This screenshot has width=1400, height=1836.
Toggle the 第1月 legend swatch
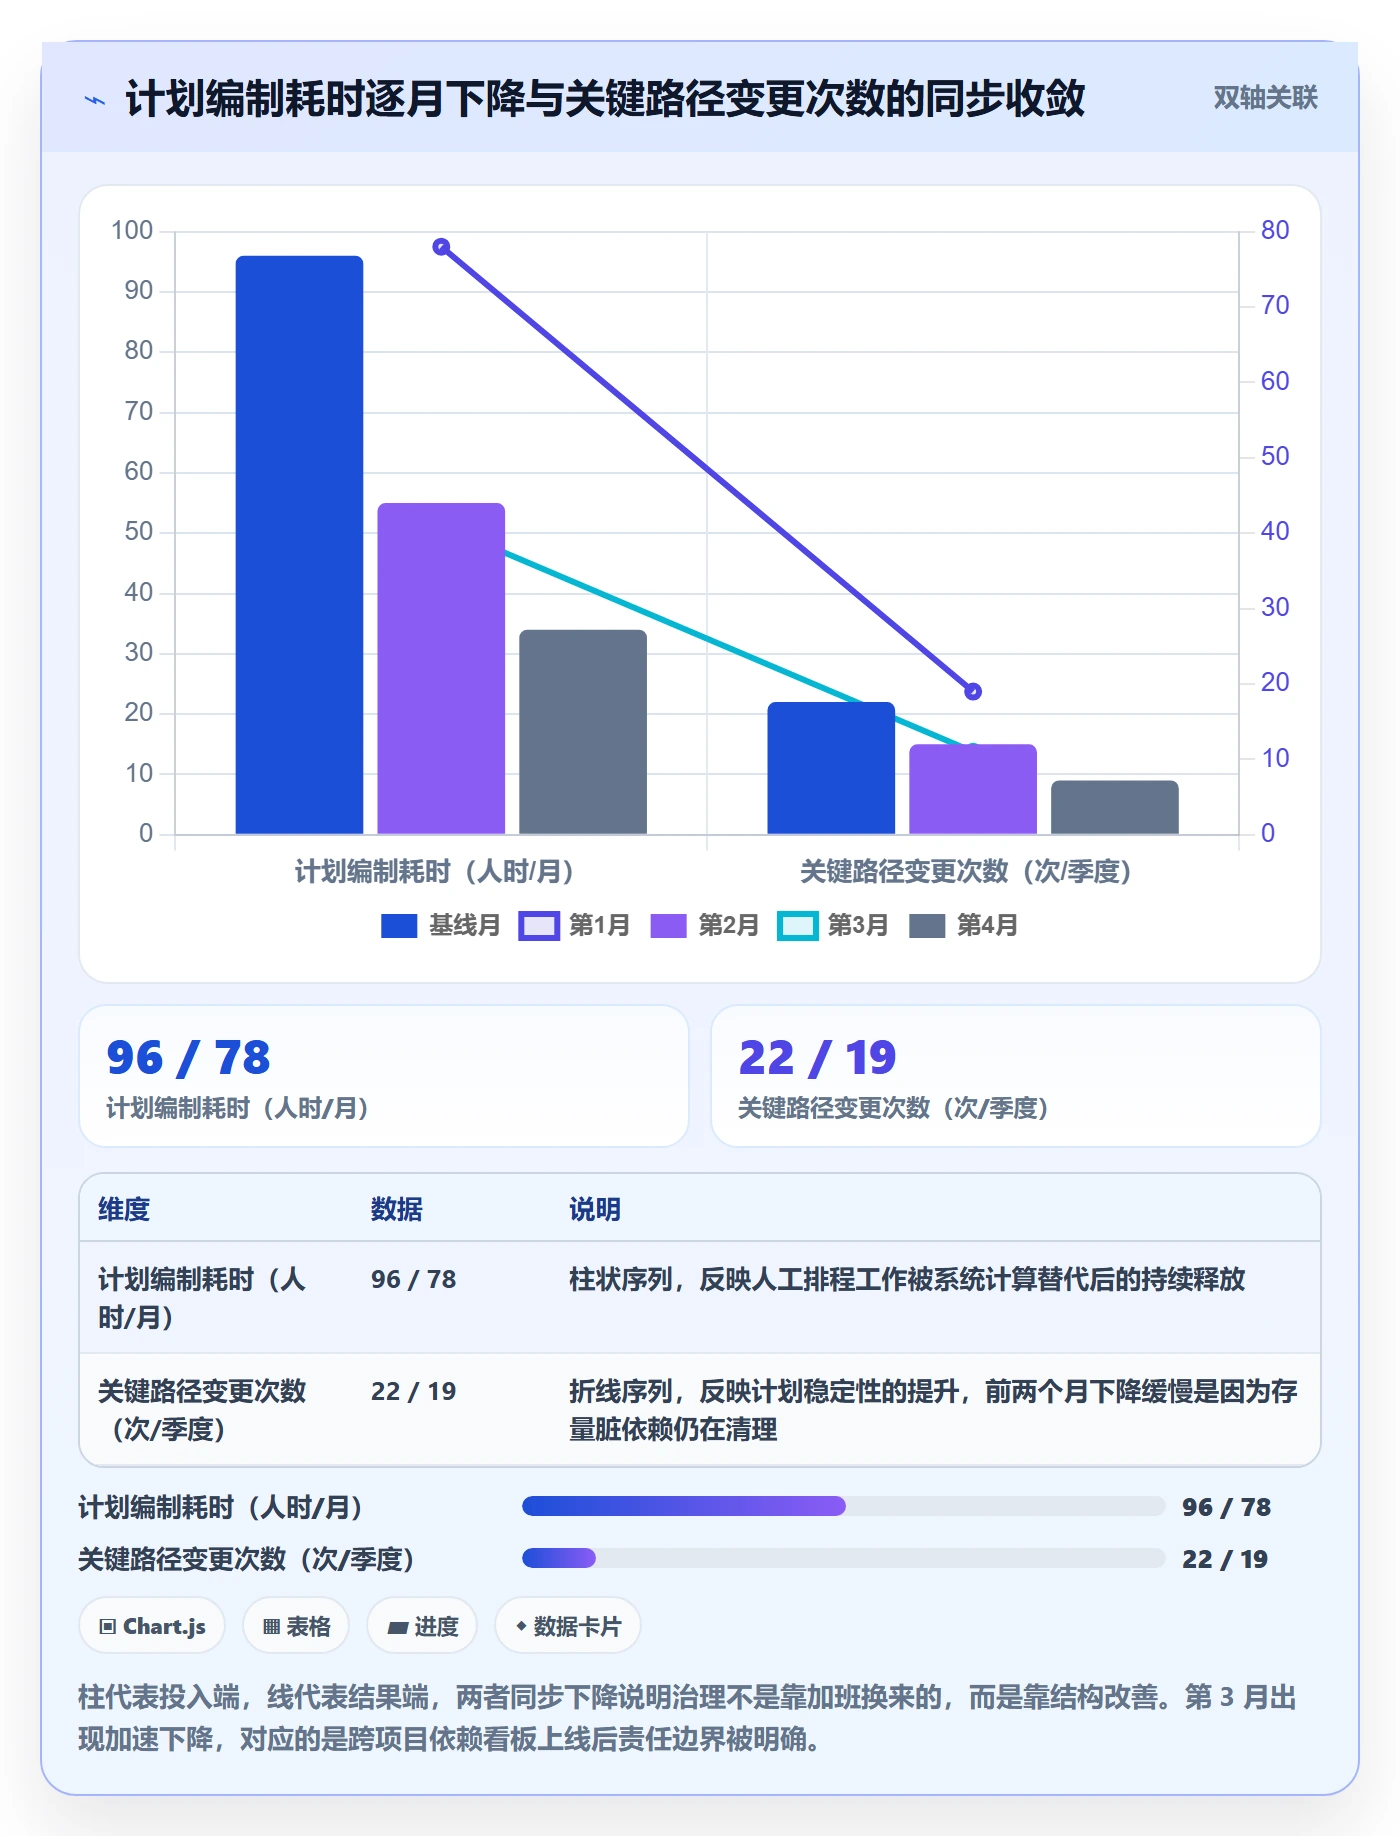[538, 926]
